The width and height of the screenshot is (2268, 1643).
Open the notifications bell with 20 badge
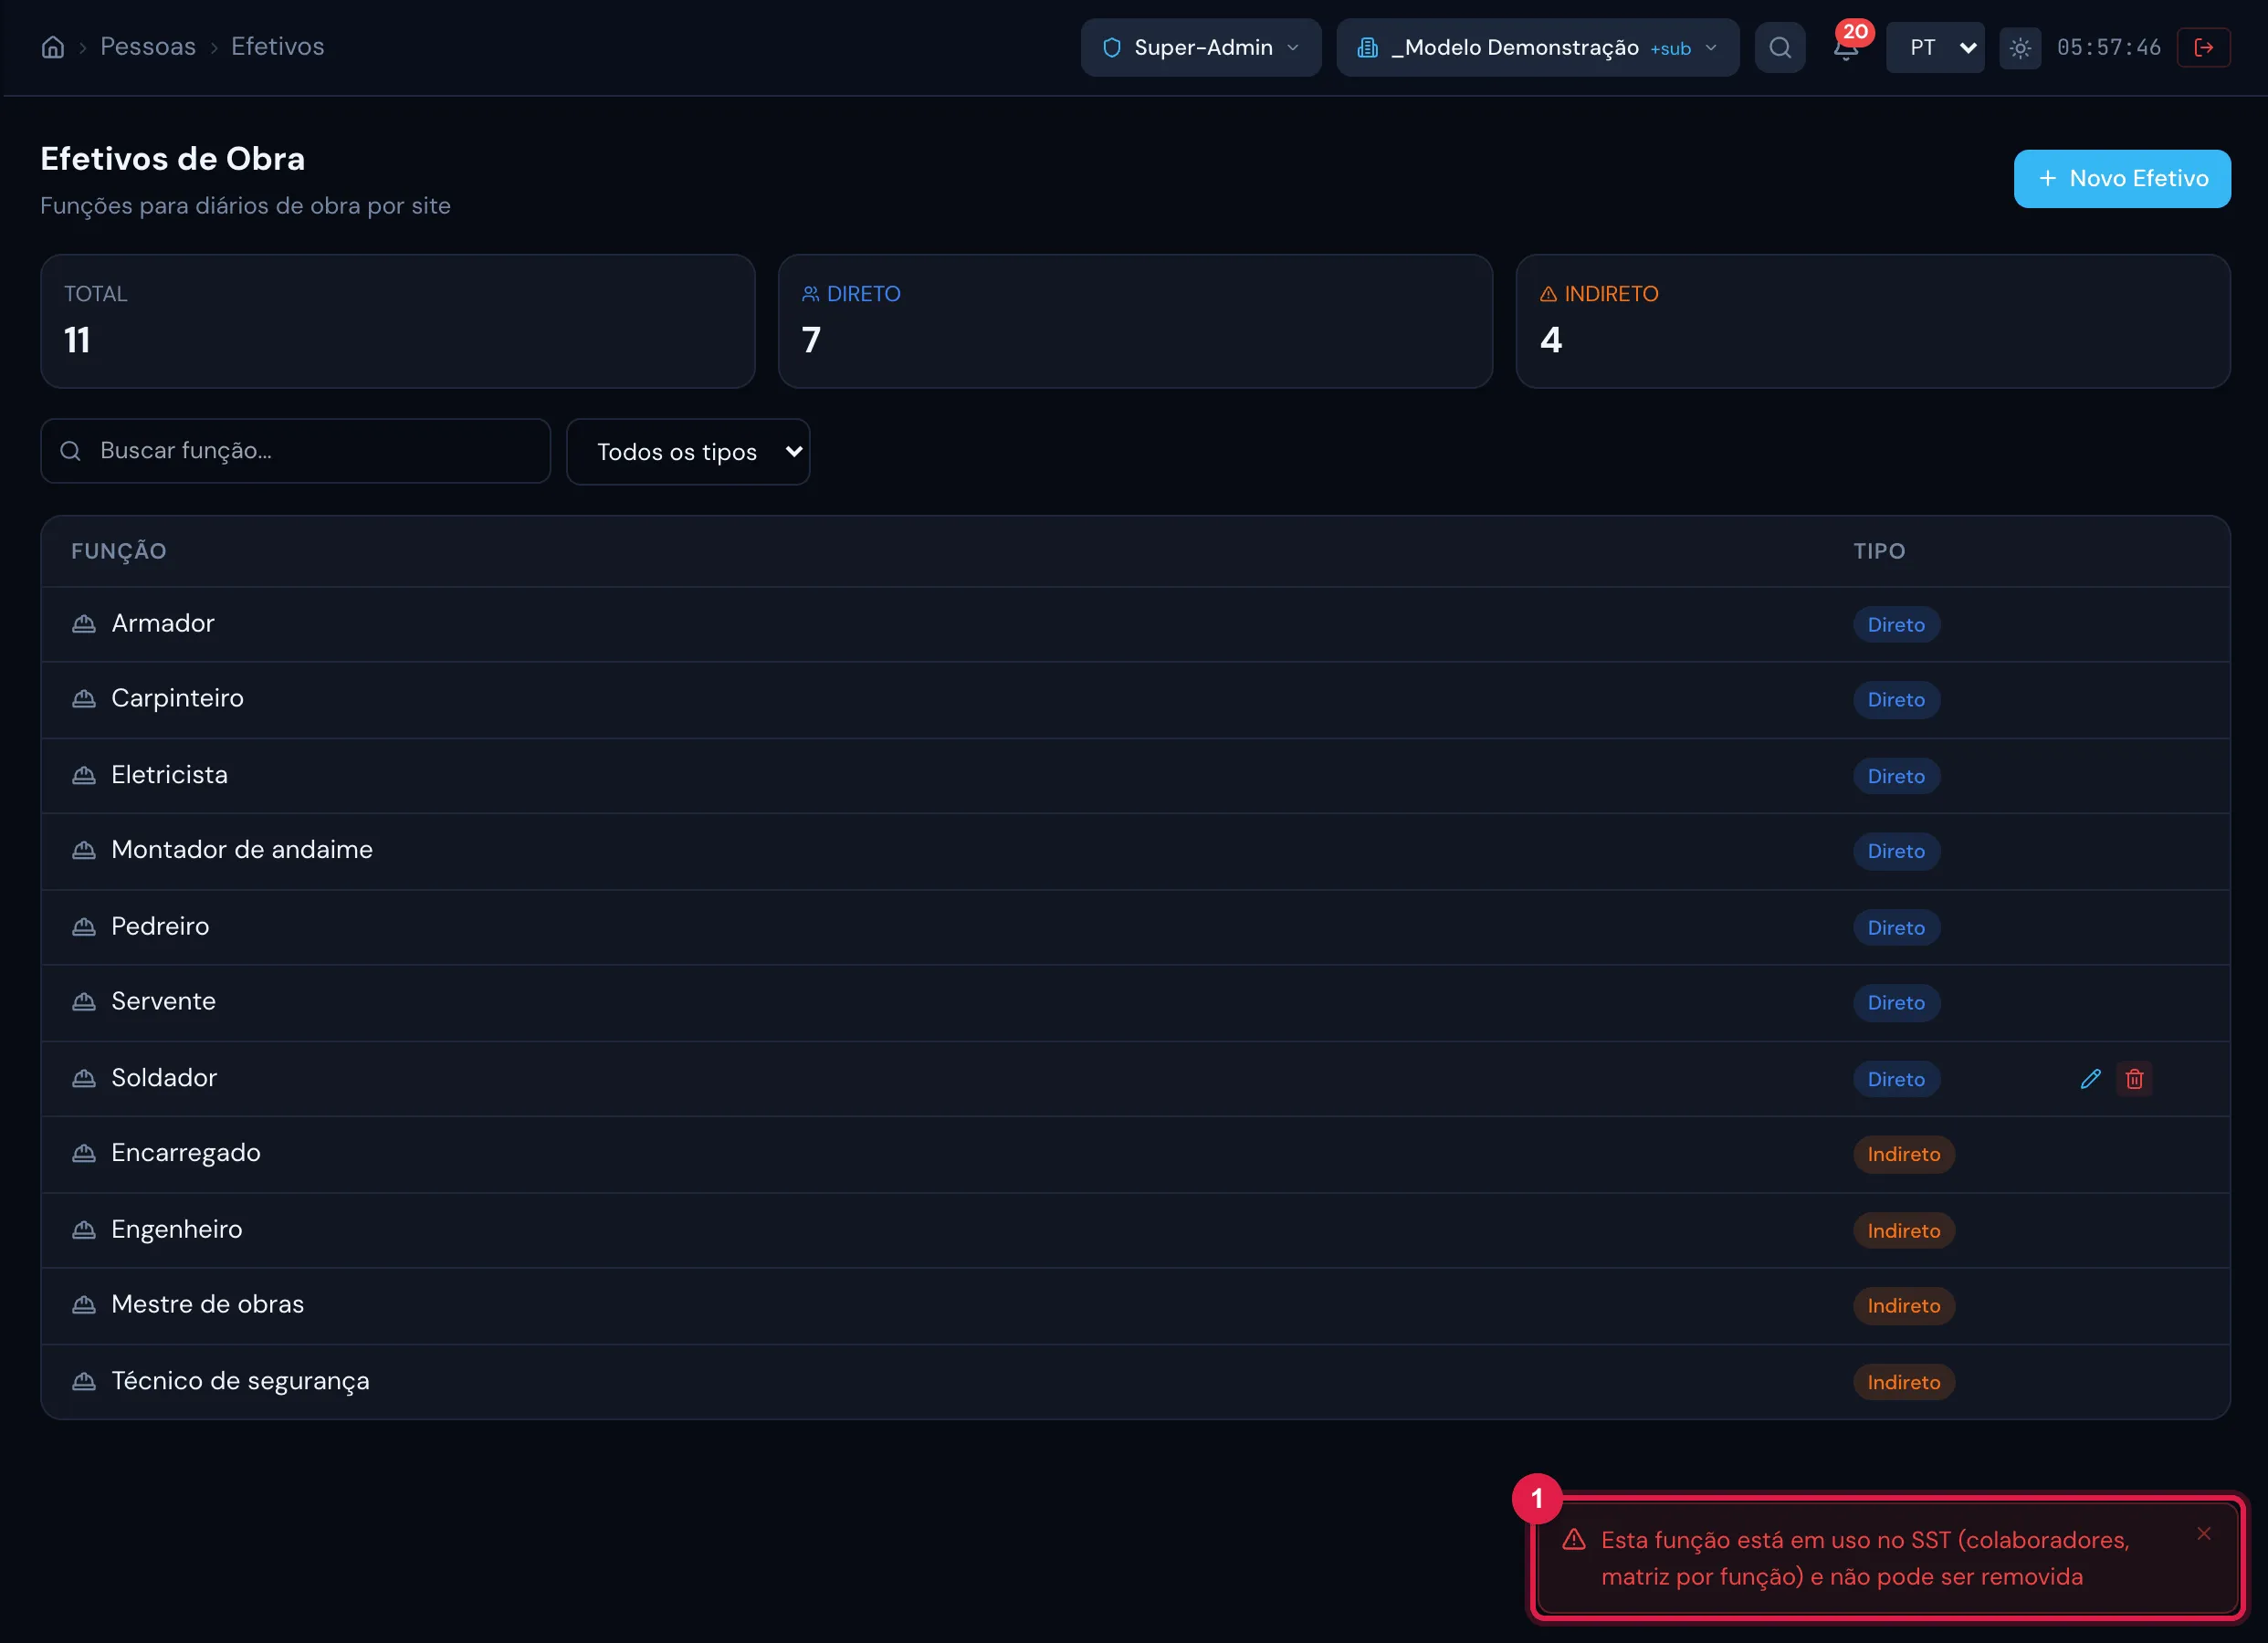(x=1846, y=47)
